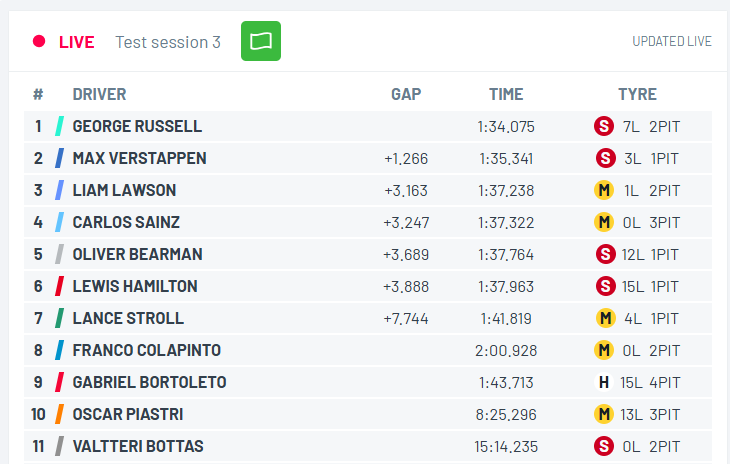This screenshot has width=730, height=464.
Task: Sort by the TYRE column header
Action: point(637,94)
